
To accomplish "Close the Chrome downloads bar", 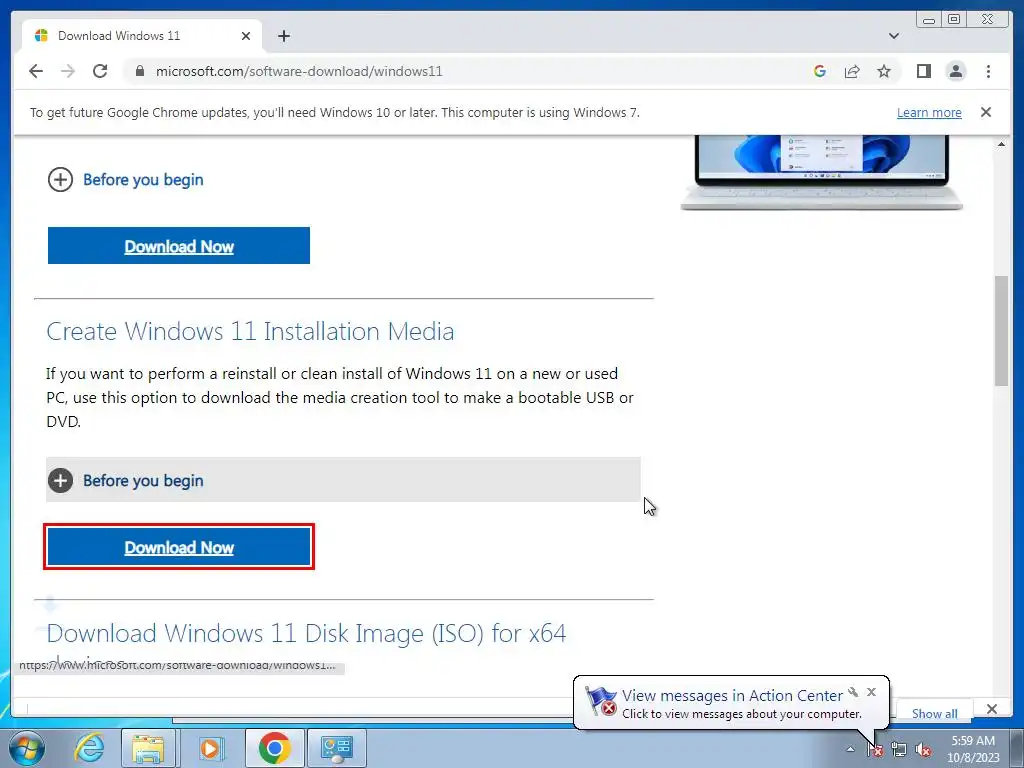I will [992, 709].
